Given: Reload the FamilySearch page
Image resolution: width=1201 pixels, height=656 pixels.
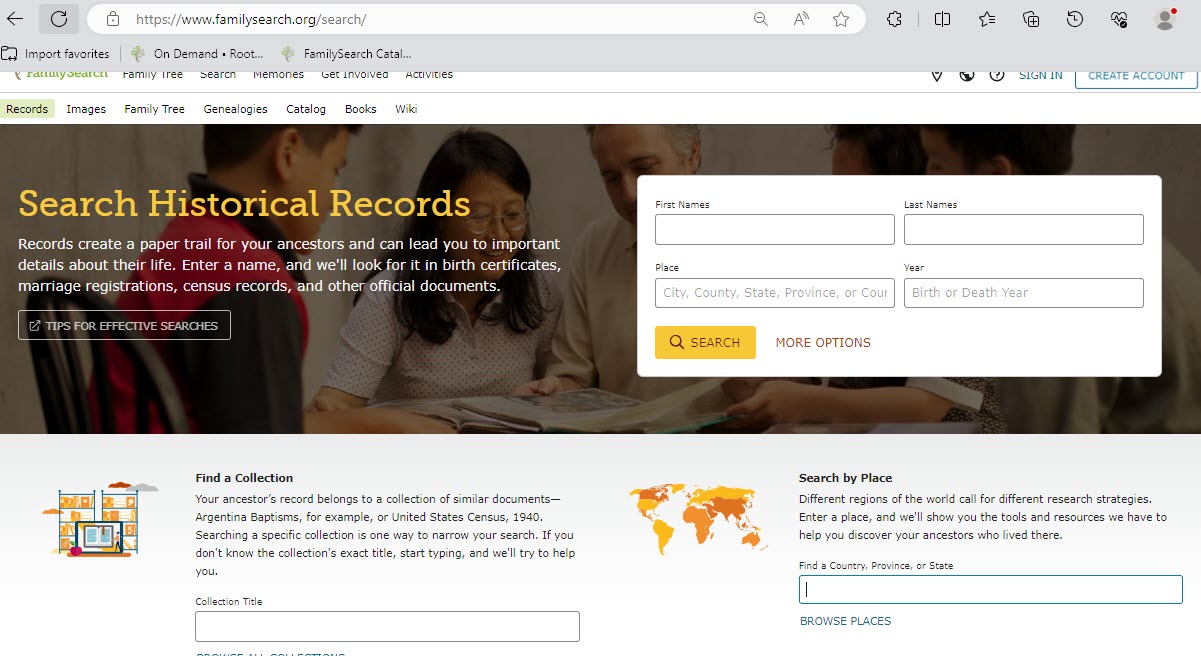Looking at the screenshot, I should 59,19.
